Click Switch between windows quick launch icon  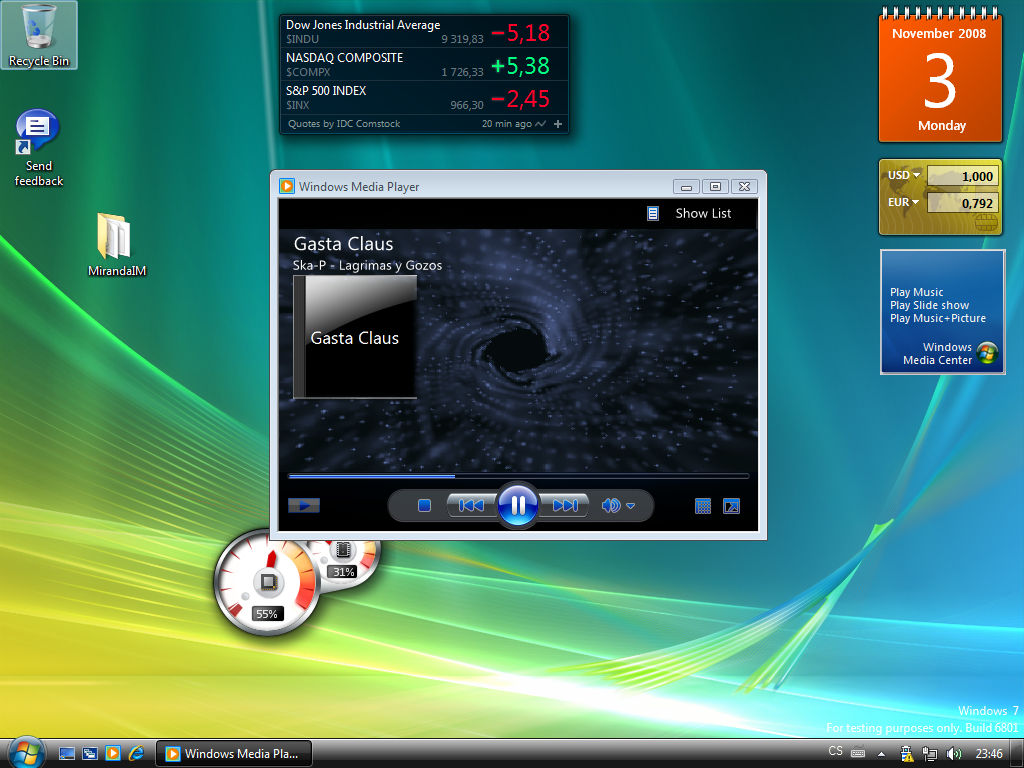point(89,753)
